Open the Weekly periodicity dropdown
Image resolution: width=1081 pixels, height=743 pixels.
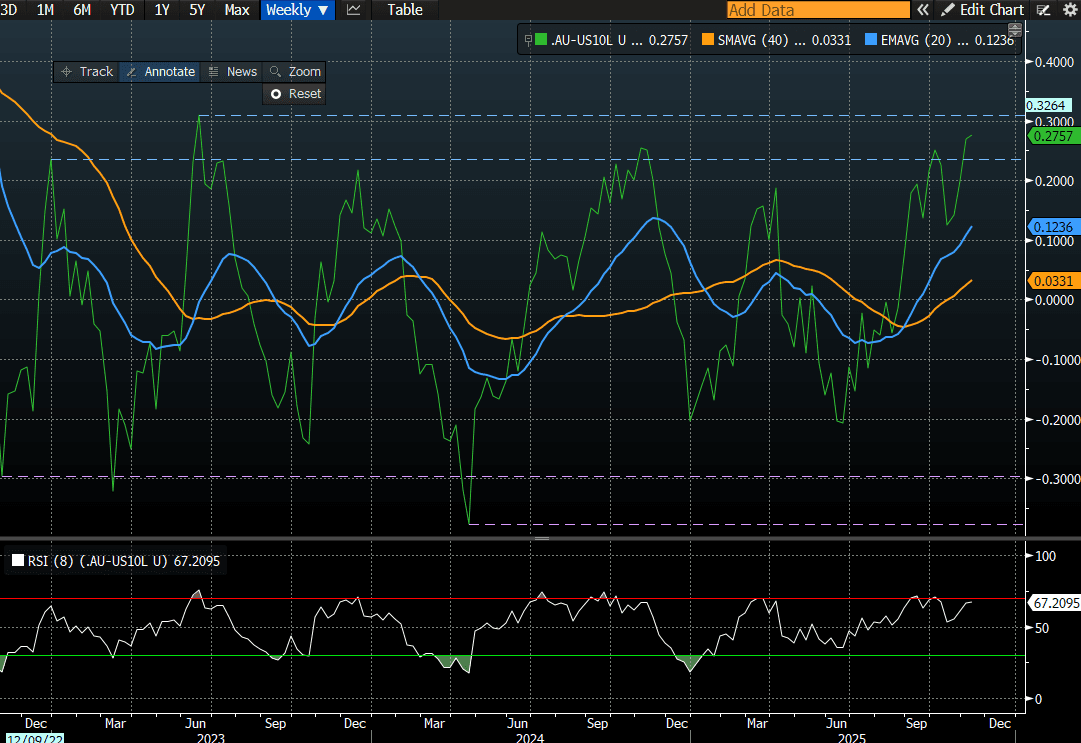coord(297,10)
